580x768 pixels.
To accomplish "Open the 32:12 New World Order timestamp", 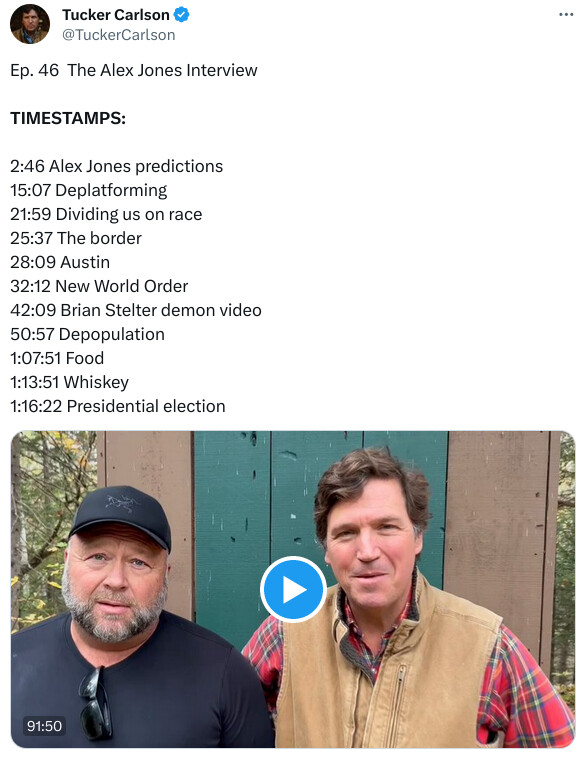I will coord(99,287).
